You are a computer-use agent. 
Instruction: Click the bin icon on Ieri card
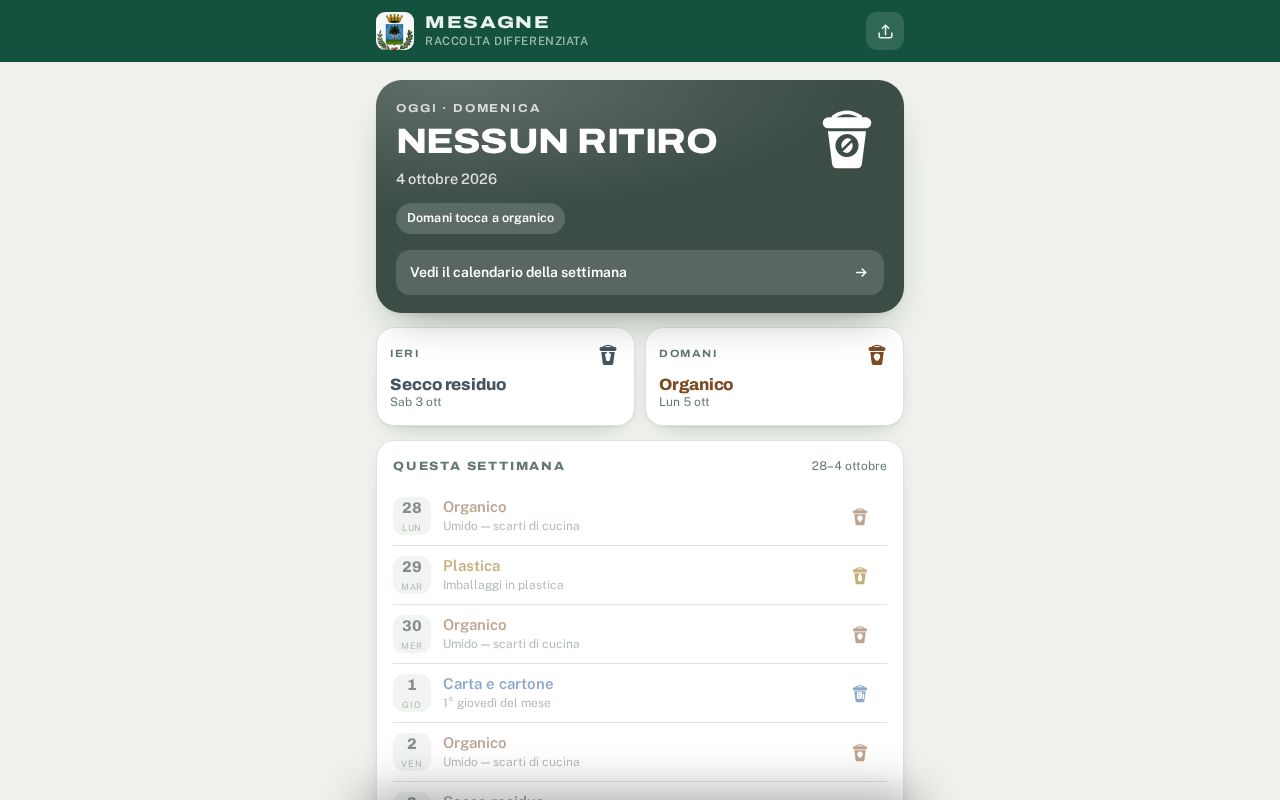(608, 355)
